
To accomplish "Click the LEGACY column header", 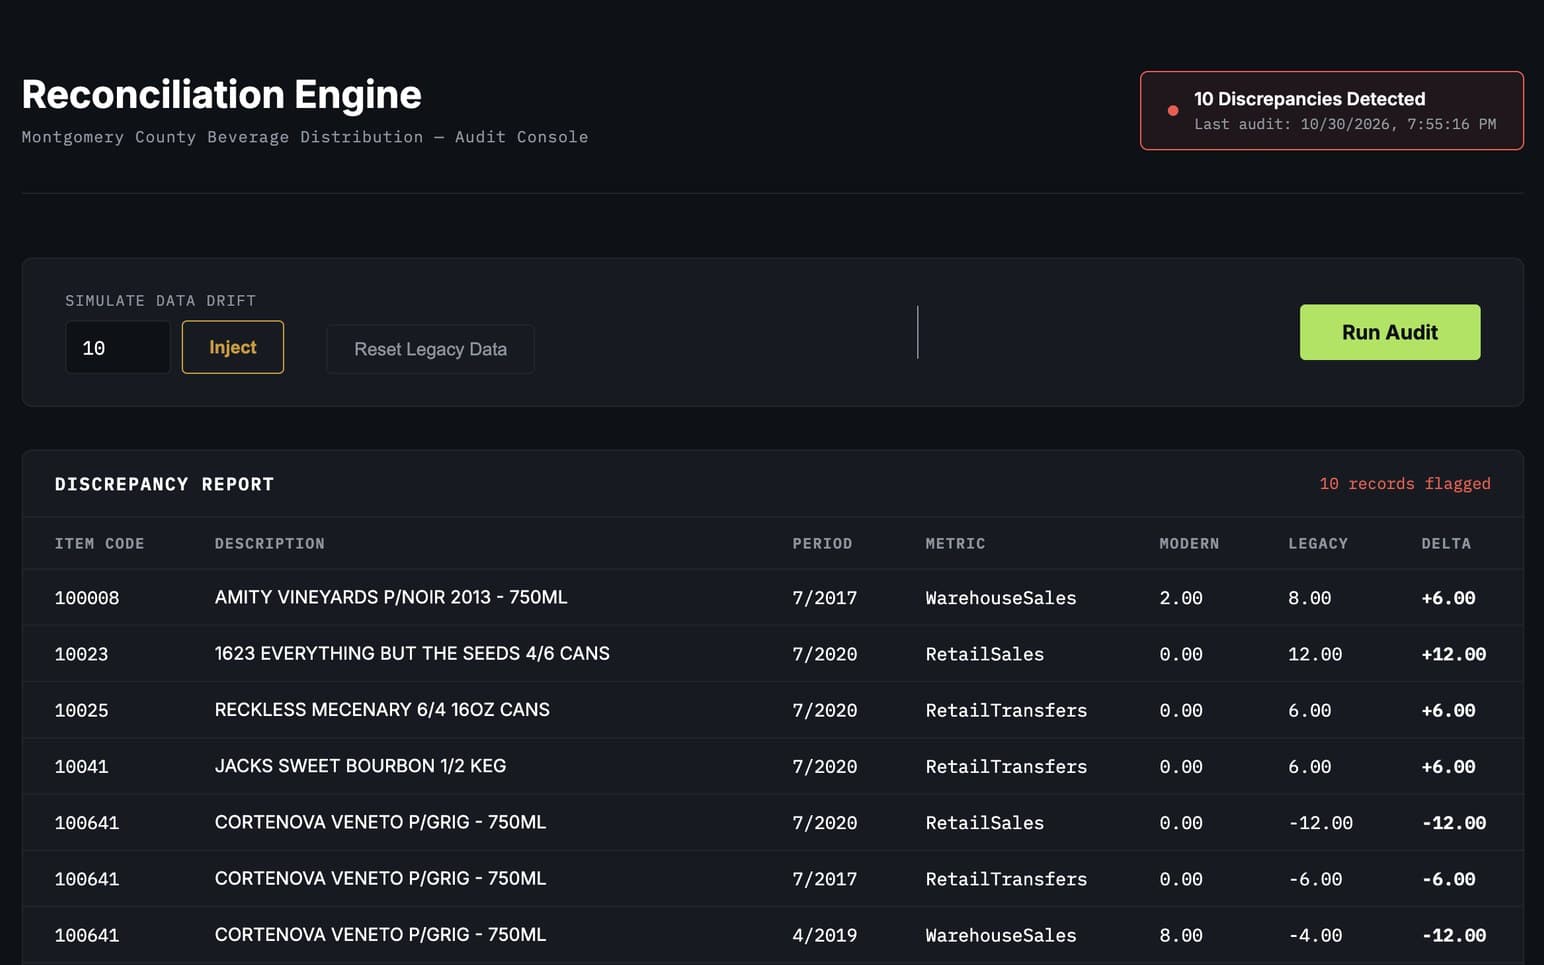I will coord(1318,544).
